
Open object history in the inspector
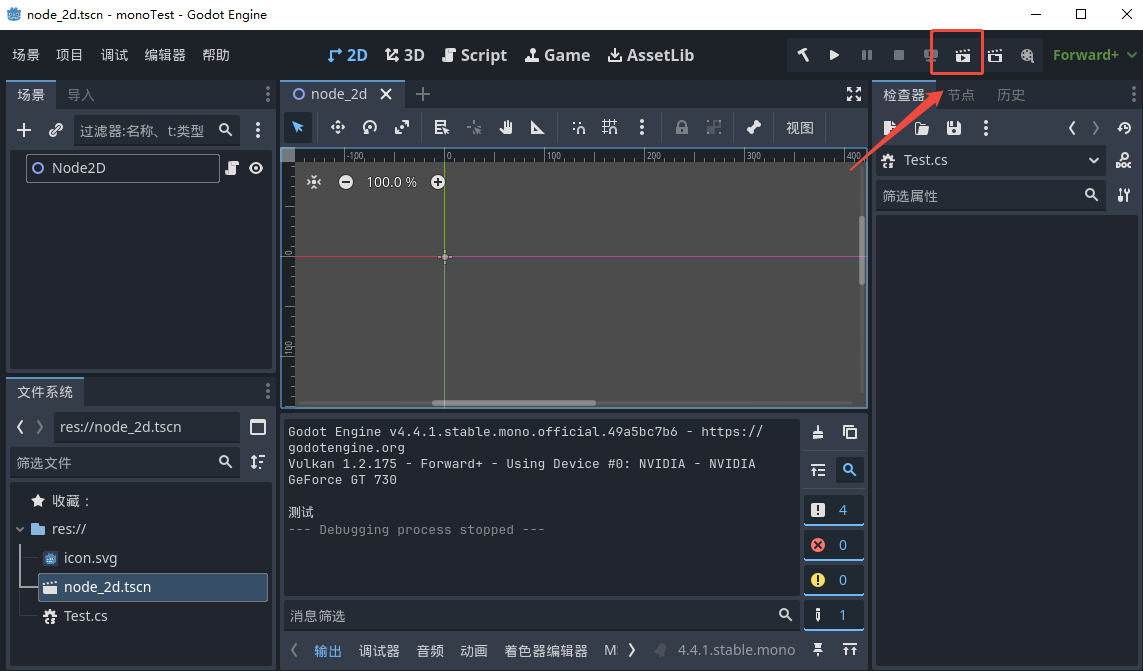1124,128
